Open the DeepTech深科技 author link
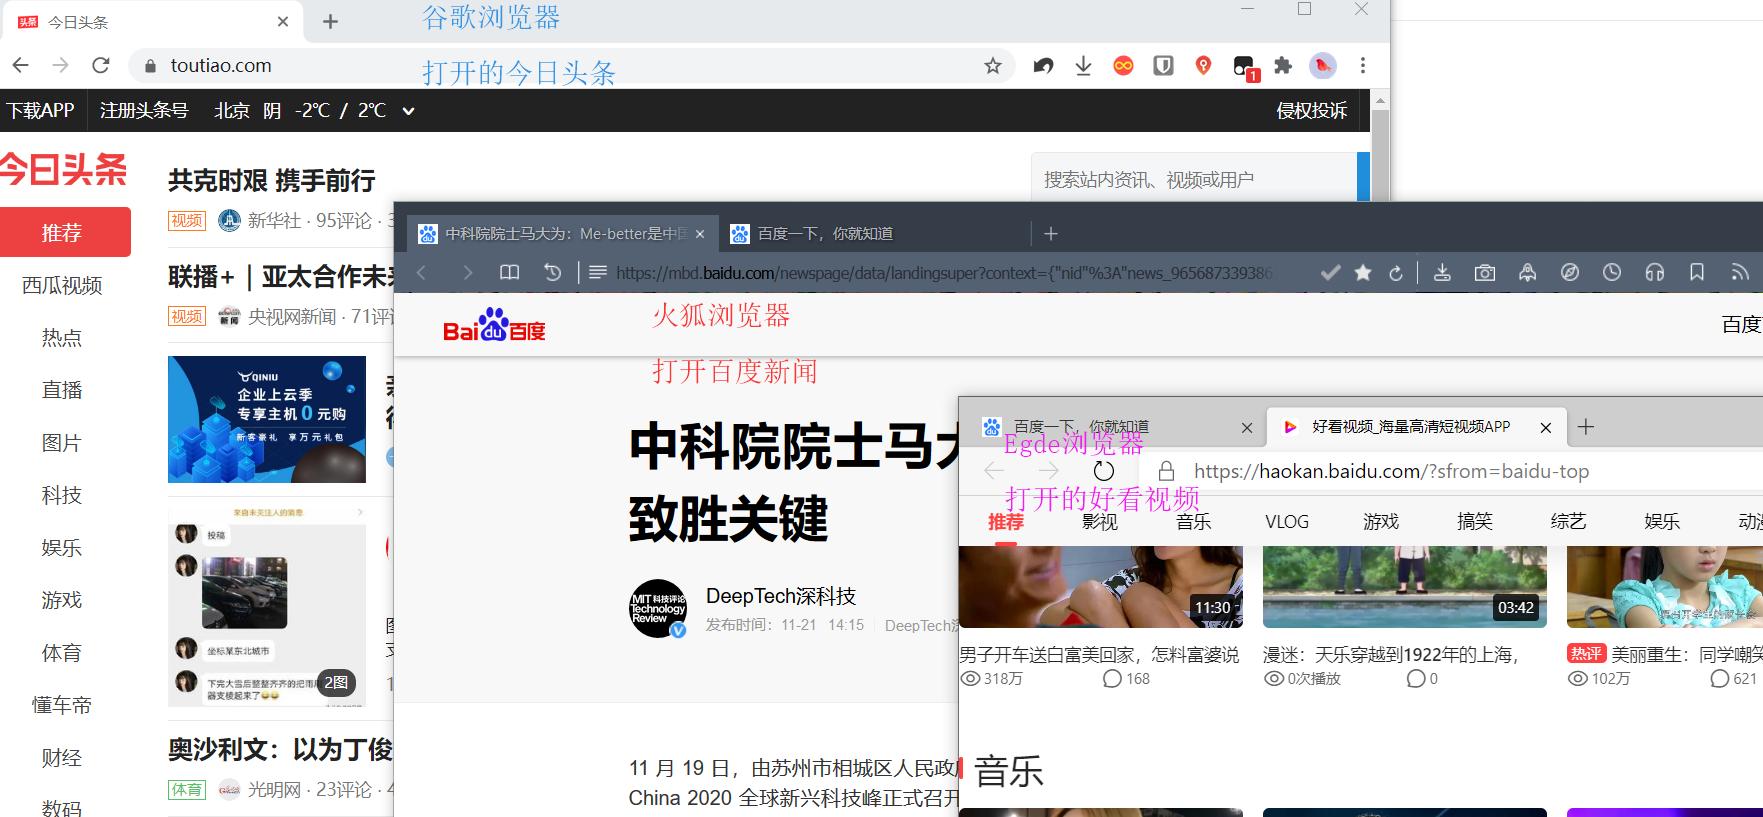This screenshot has height=817, width=1763. click(x=781, y=596)
